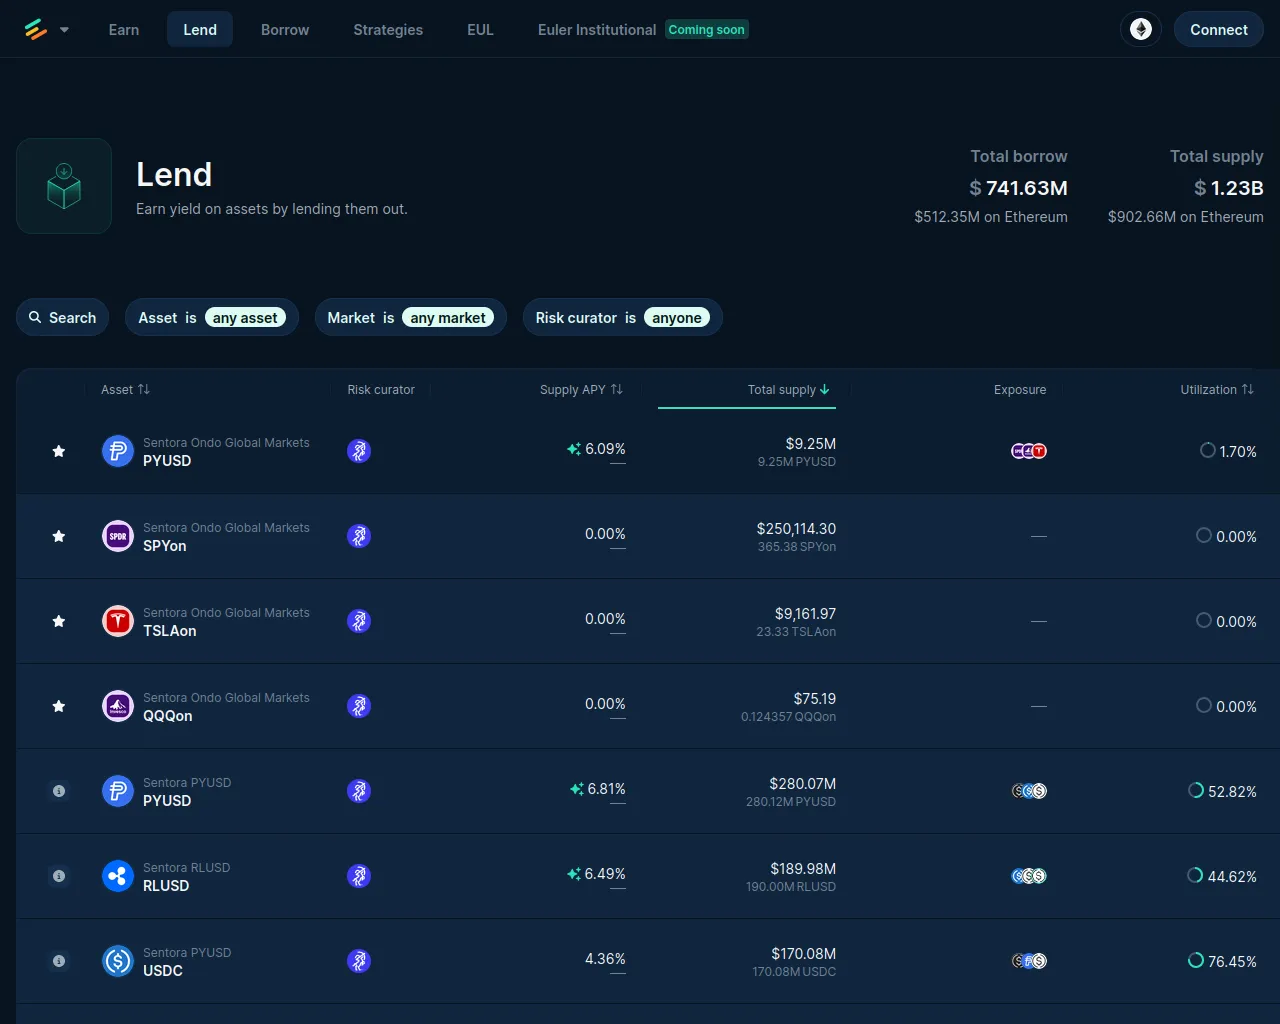Screen dimensions: 1280x1024
Task: Click the star icon on the QQQon row
Action: (59, 707)
